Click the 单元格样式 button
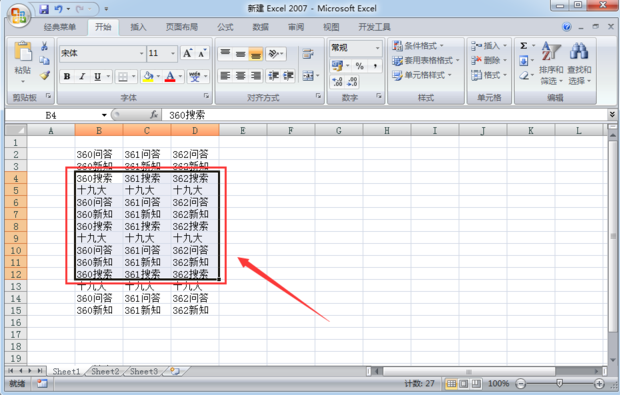This screenshot has width=620, height=395. tap(422, 75)
